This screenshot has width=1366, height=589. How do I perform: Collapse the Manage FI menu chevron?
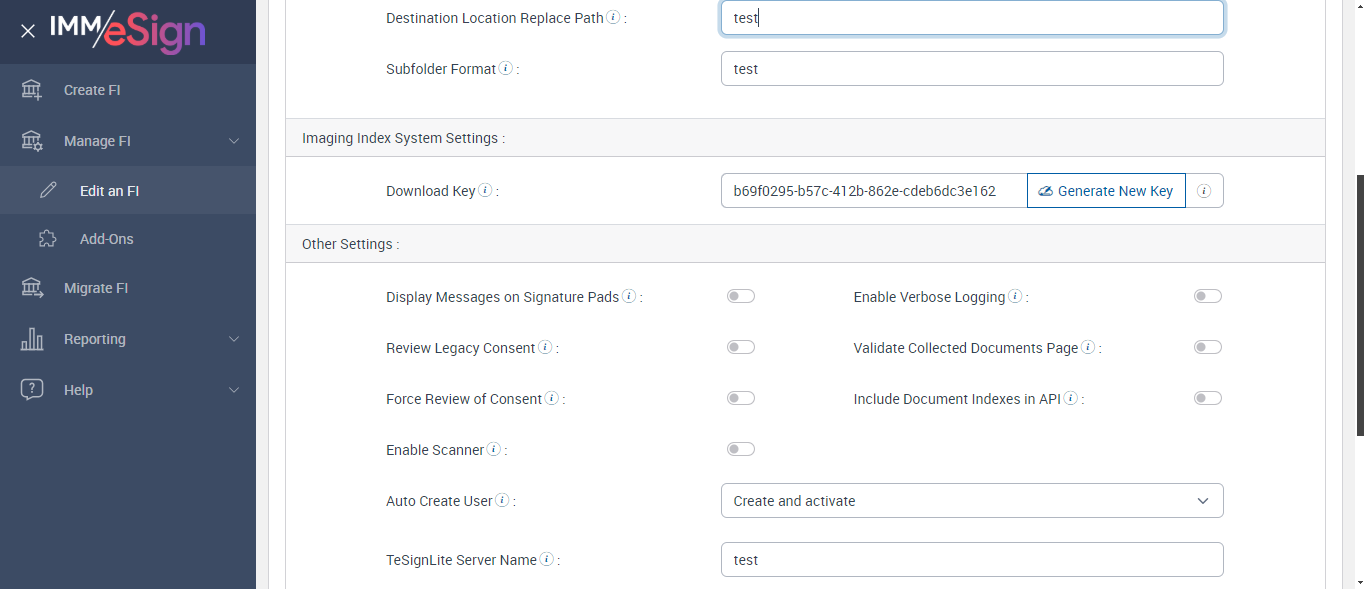[234, 141]
